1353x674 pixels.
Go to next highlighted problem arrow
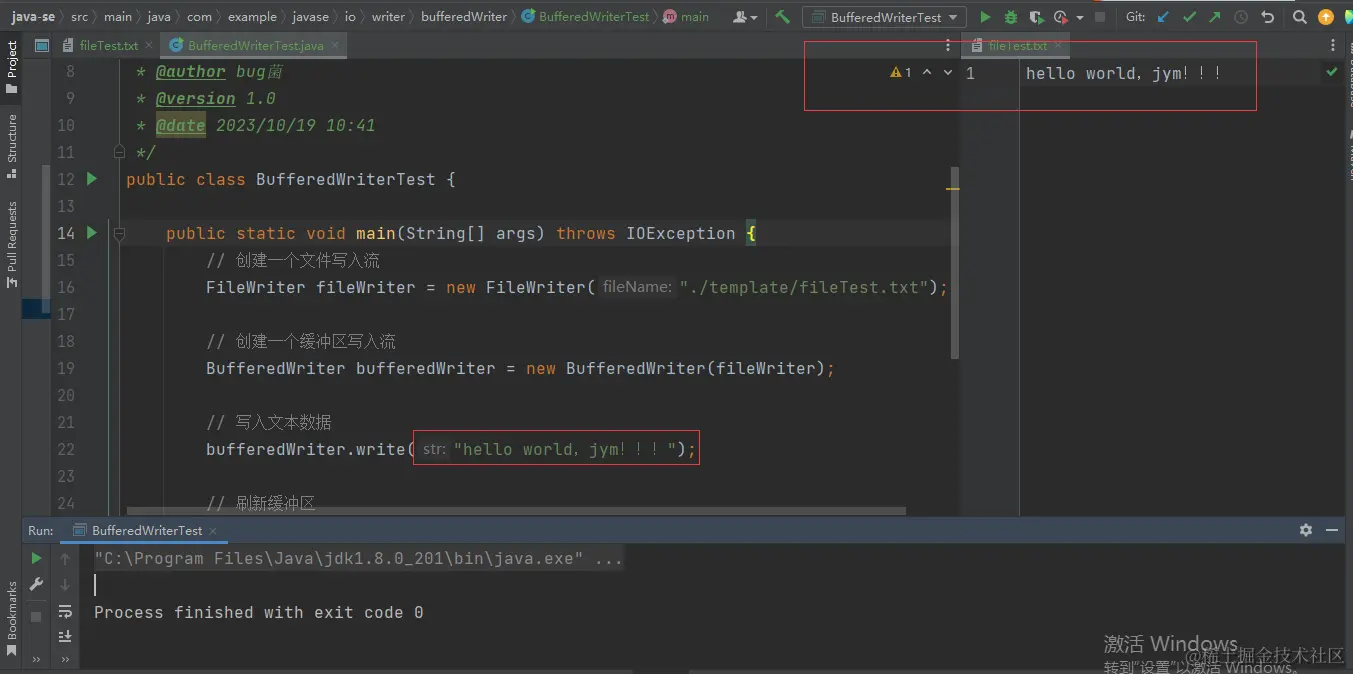[948, 73]
